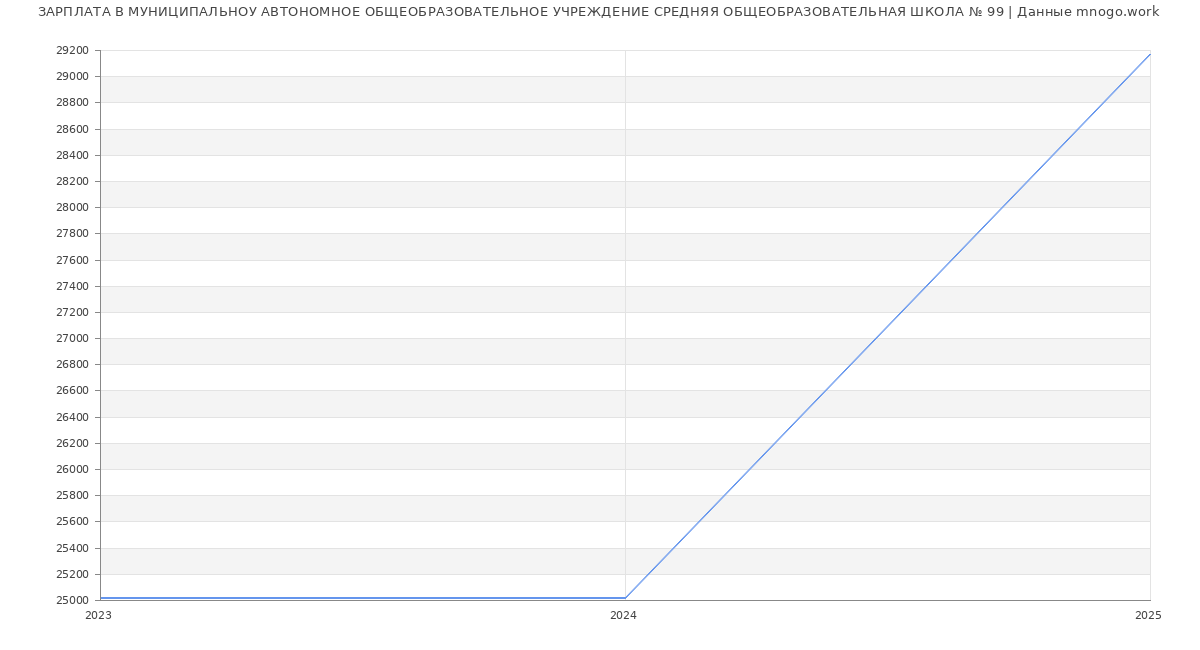This screenshot has height=650, width=1200.
Task: Click the 28000 y-axis label
Action: pos(72,207)
